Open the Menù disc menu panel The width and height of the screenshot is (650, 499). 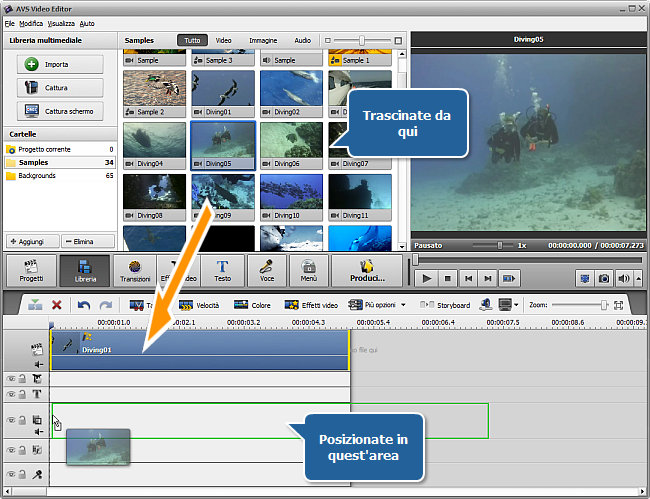click(x=309, y=271)
